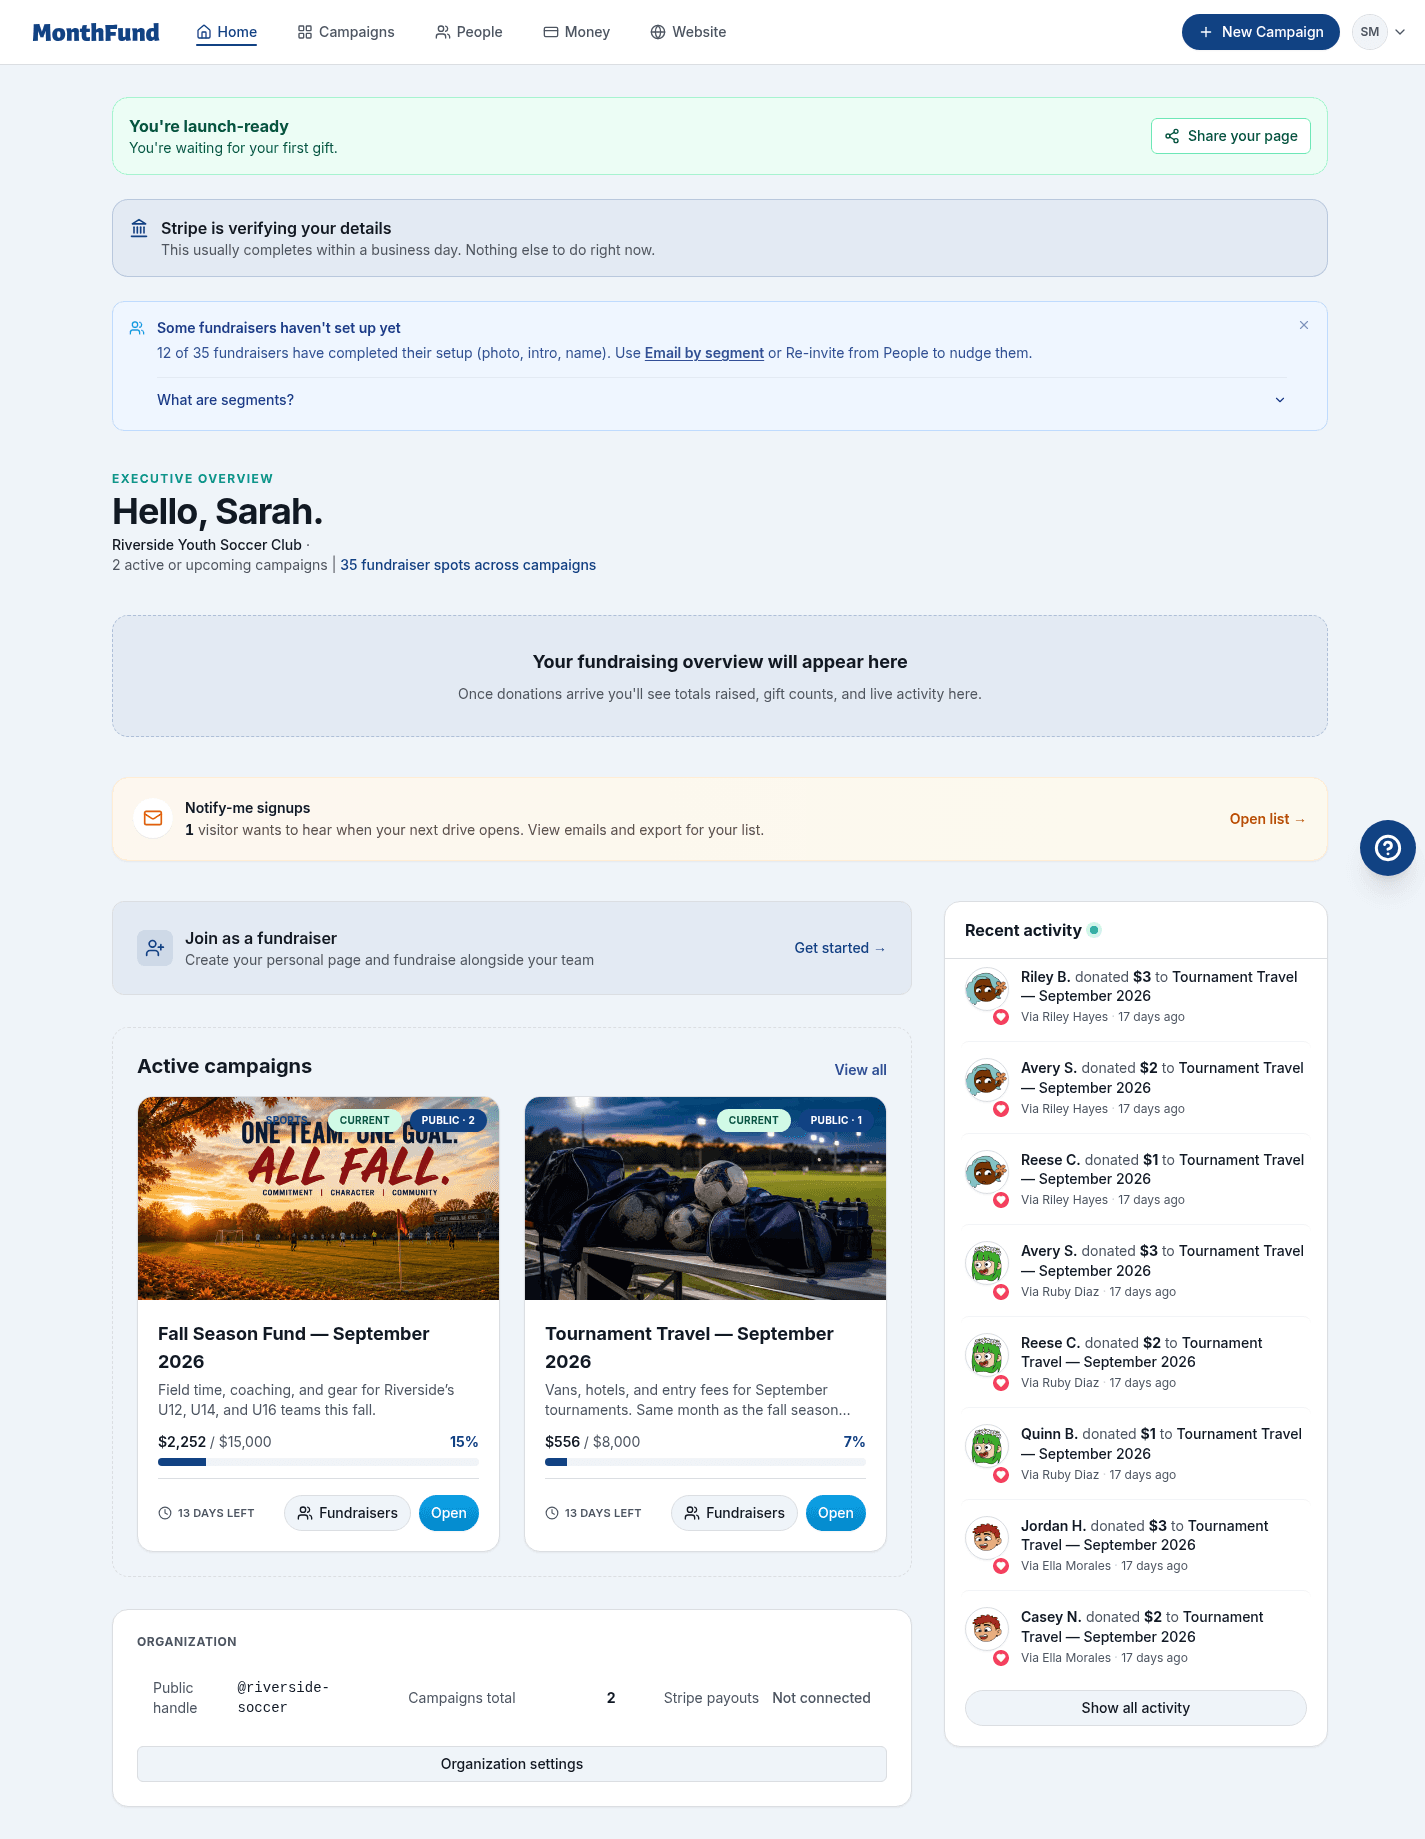This screenshot has height=1839, width=1425.
Task: Click avatar beside Avery S. $2 donation
Action: [987, 1080]
